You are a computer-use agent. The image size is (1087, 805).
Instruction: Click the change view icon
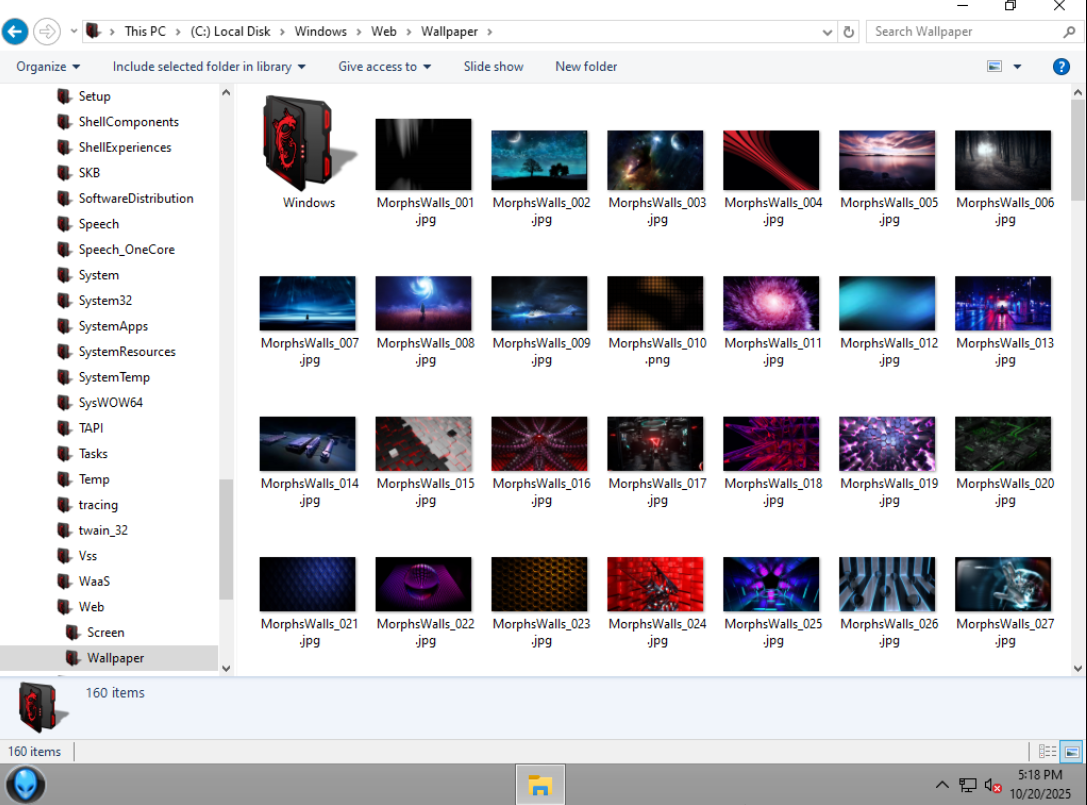(995, 67)
